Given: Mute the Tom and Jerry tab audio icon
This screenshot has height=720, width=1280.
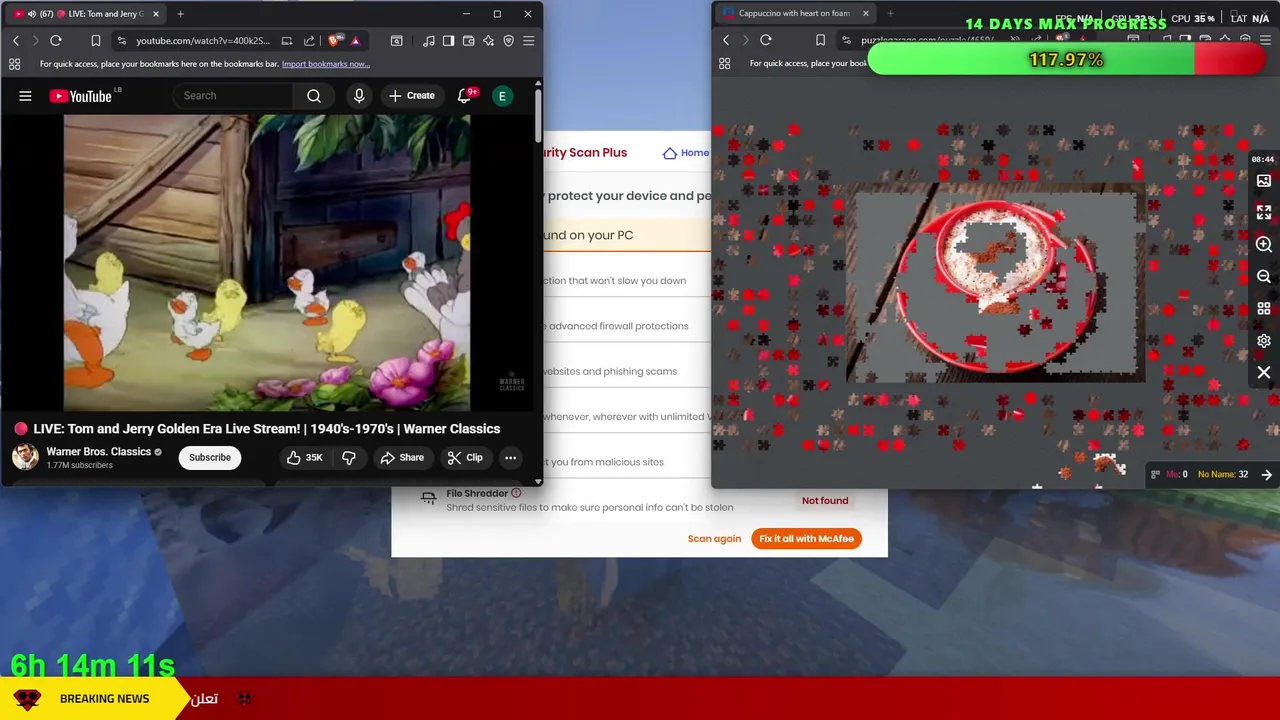Looking at the screenshot, I should (x=33, y=14).
